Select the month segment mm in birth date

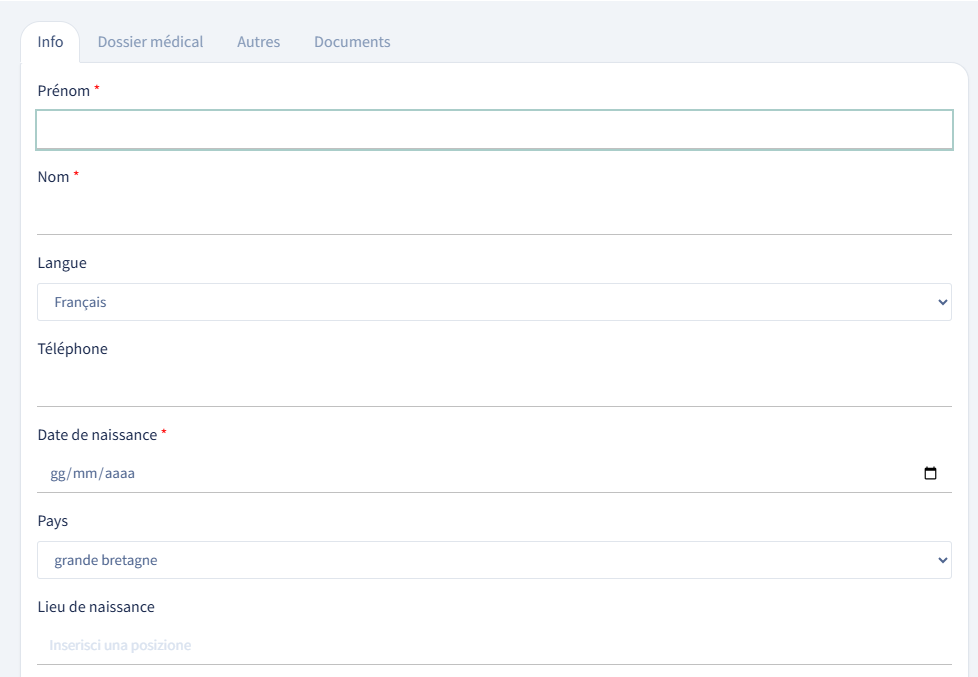[85, 474]
